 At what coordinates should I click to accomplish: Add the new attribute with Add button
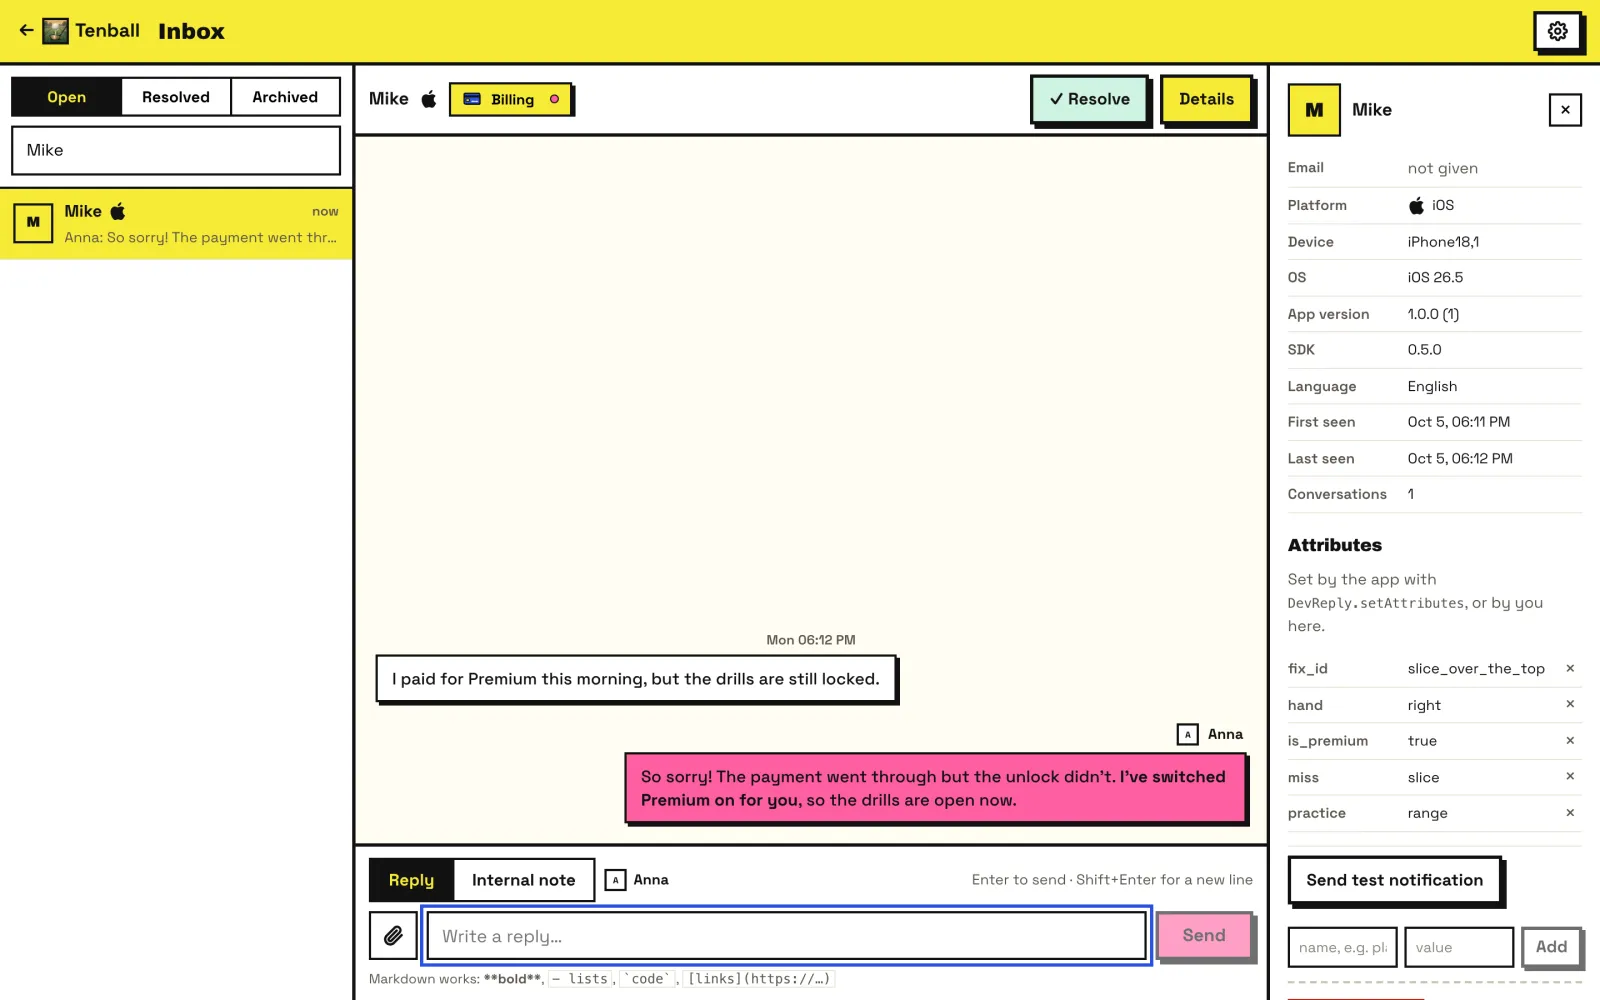pyautogui.click(x=1551, y=946)
